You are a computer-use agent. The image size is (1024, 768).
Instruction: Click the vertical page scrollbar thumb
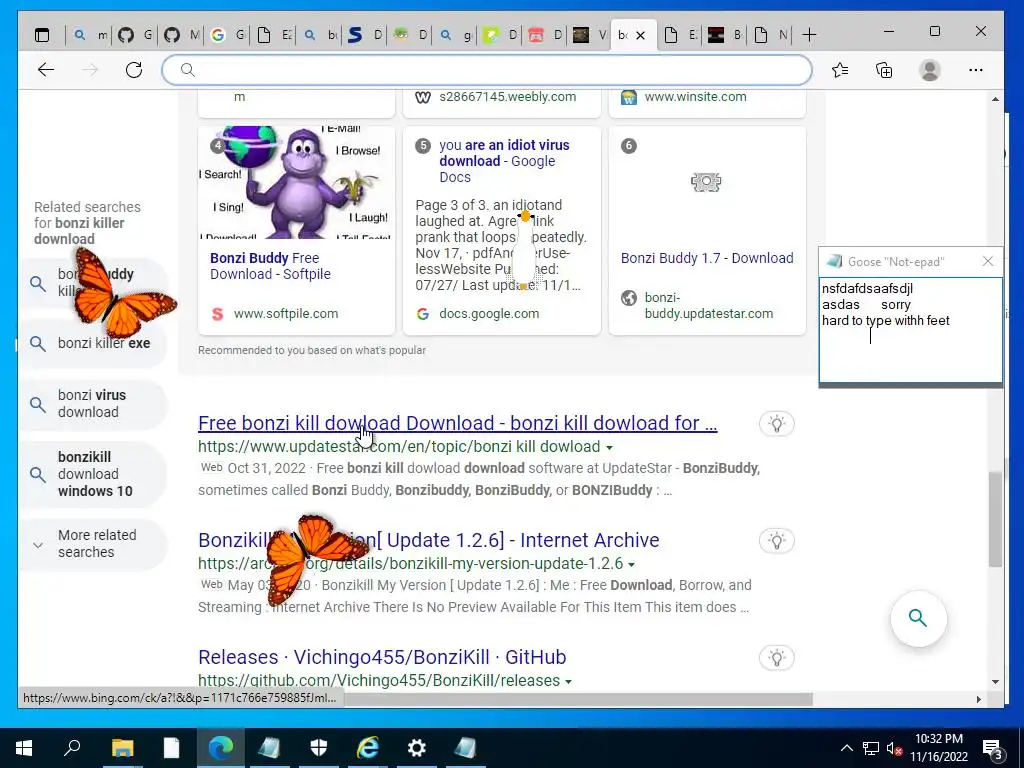[995, 519]
